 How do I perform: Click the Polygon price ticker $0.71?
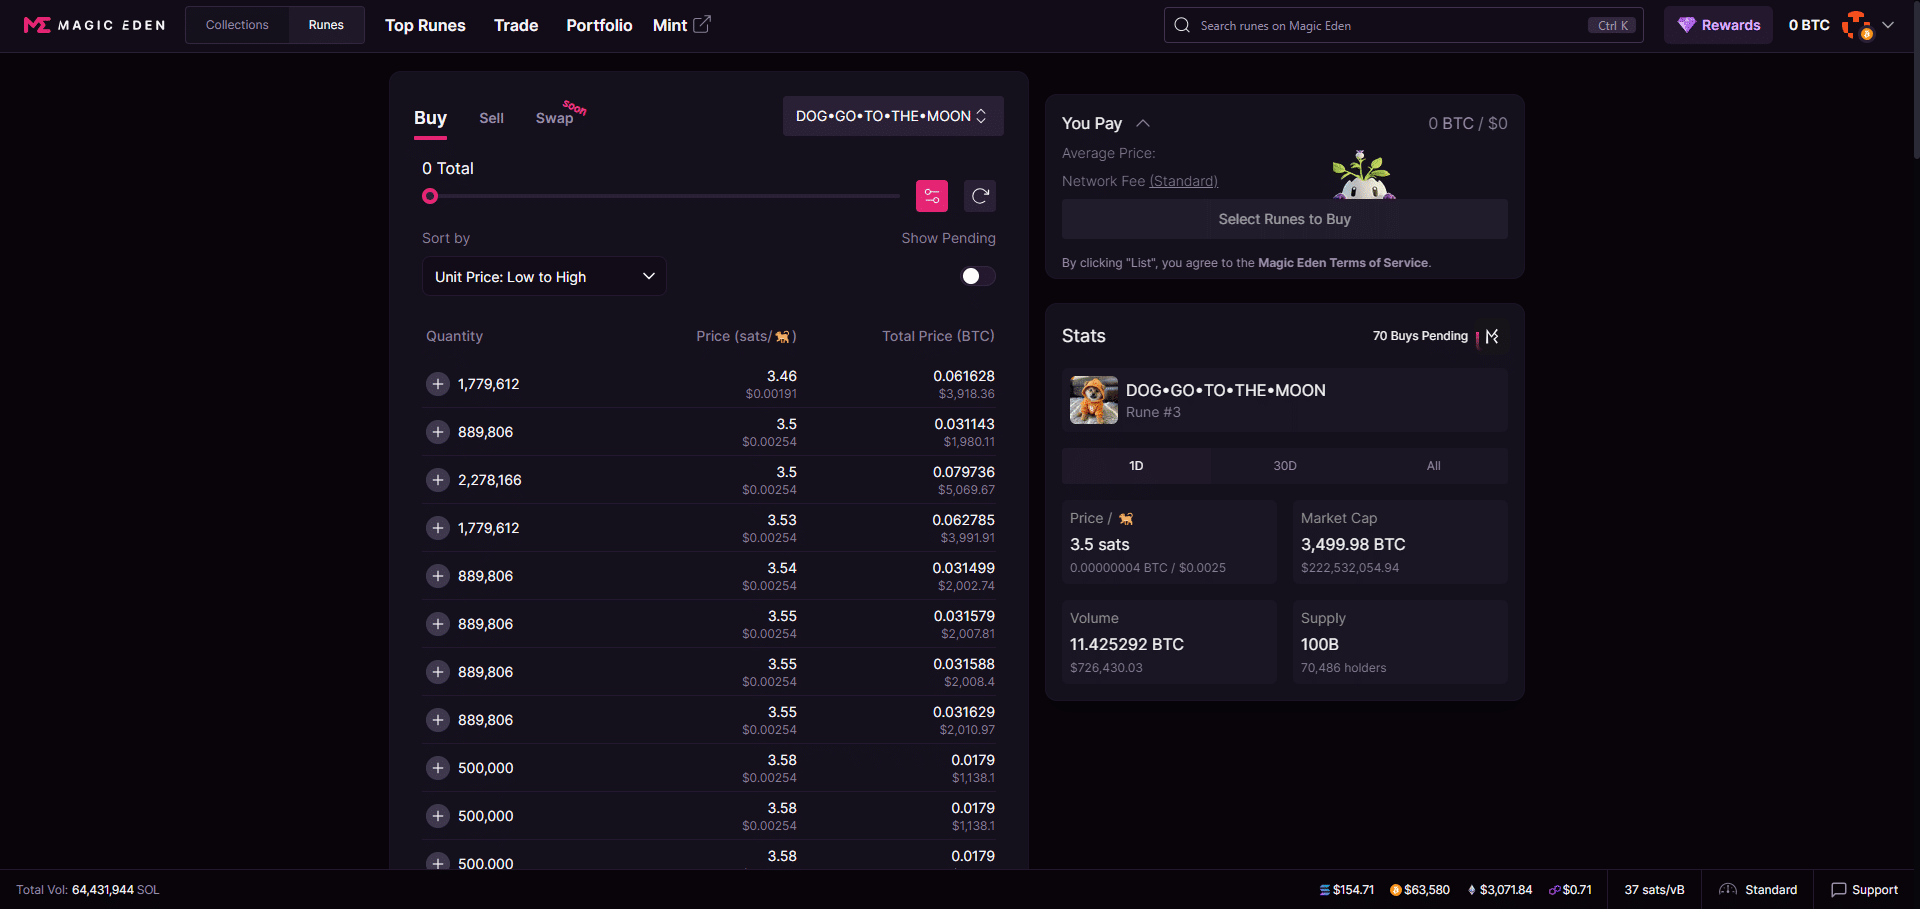[1570, 890]
